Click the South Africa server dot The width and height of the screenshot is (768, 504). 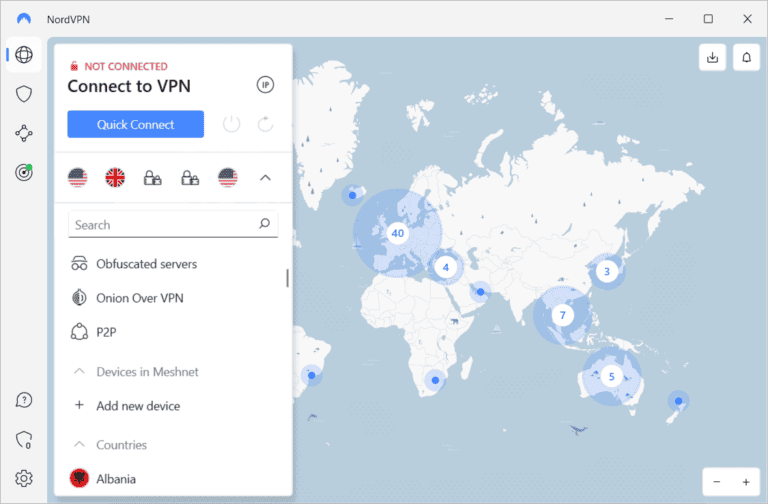pos(435,380)
